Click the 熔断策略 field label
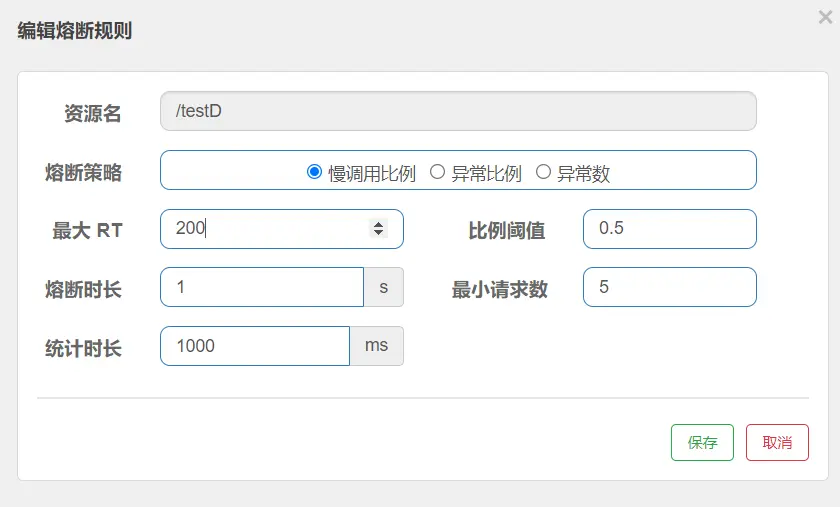Viewport: 840px width, 507px height. [x=84, y=173]
